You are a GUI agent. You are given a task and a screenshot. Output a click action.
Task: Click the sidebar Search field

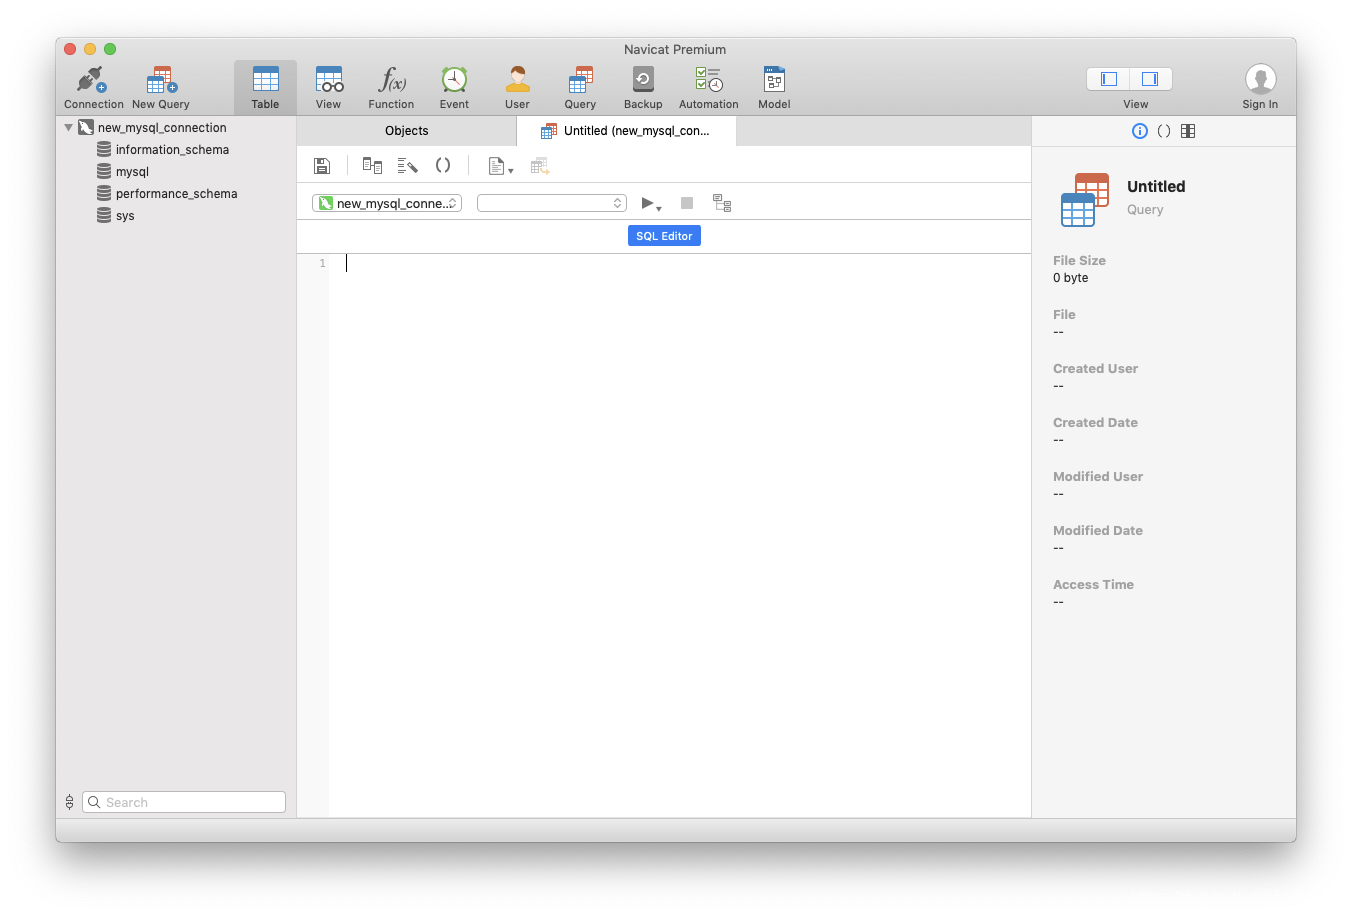(x=184, y=802)
